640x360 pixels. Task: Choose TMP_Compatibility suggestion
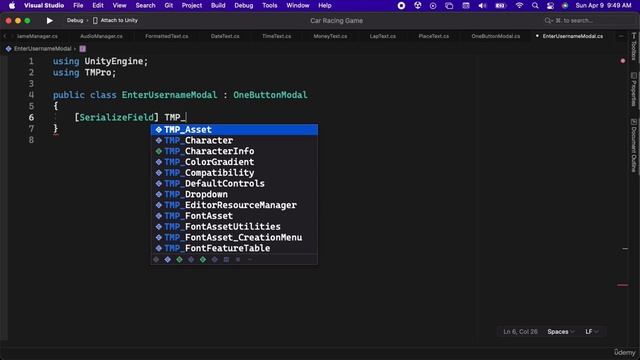pyautogui.click(x=234, y=173)
